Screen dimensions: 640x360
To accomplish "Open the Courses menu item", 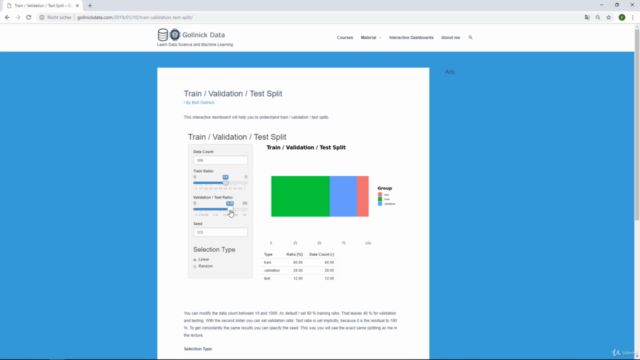I will click(x=345, y=38).
